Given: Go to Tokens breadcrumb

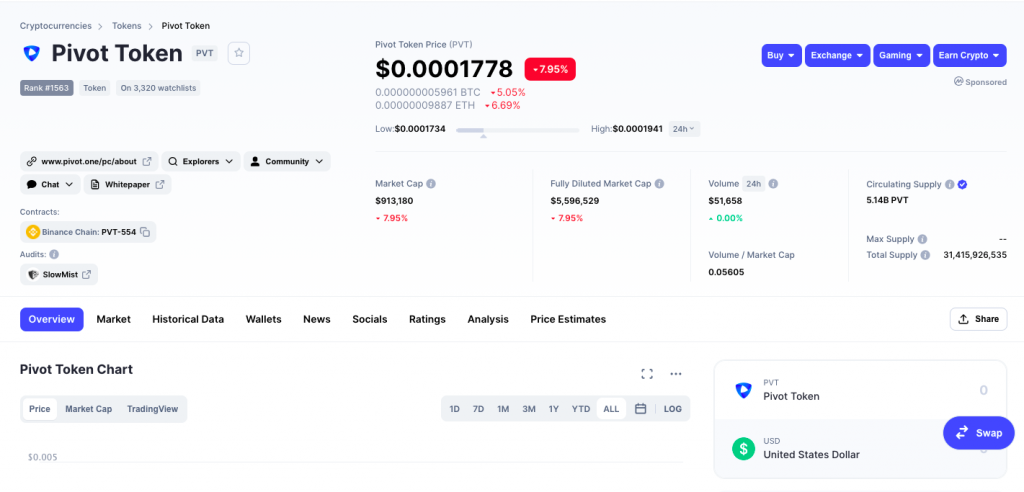Looking at the screenshot, I should coord(126,26).
